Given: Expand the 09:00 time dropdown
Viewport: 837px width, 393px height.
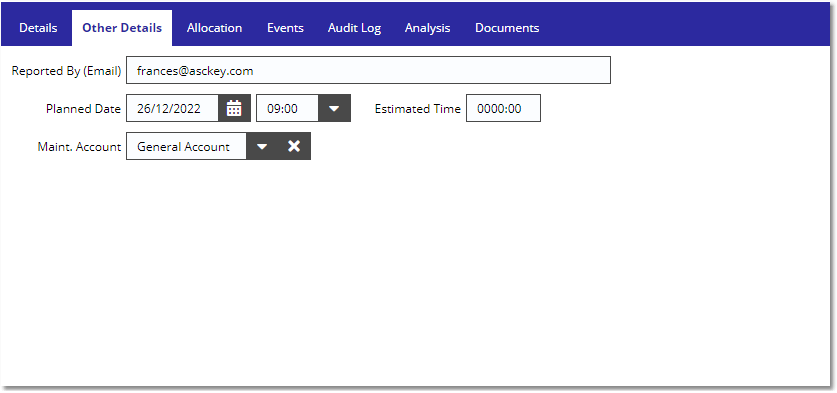Looking at the screenshot, I should point(334,108).
